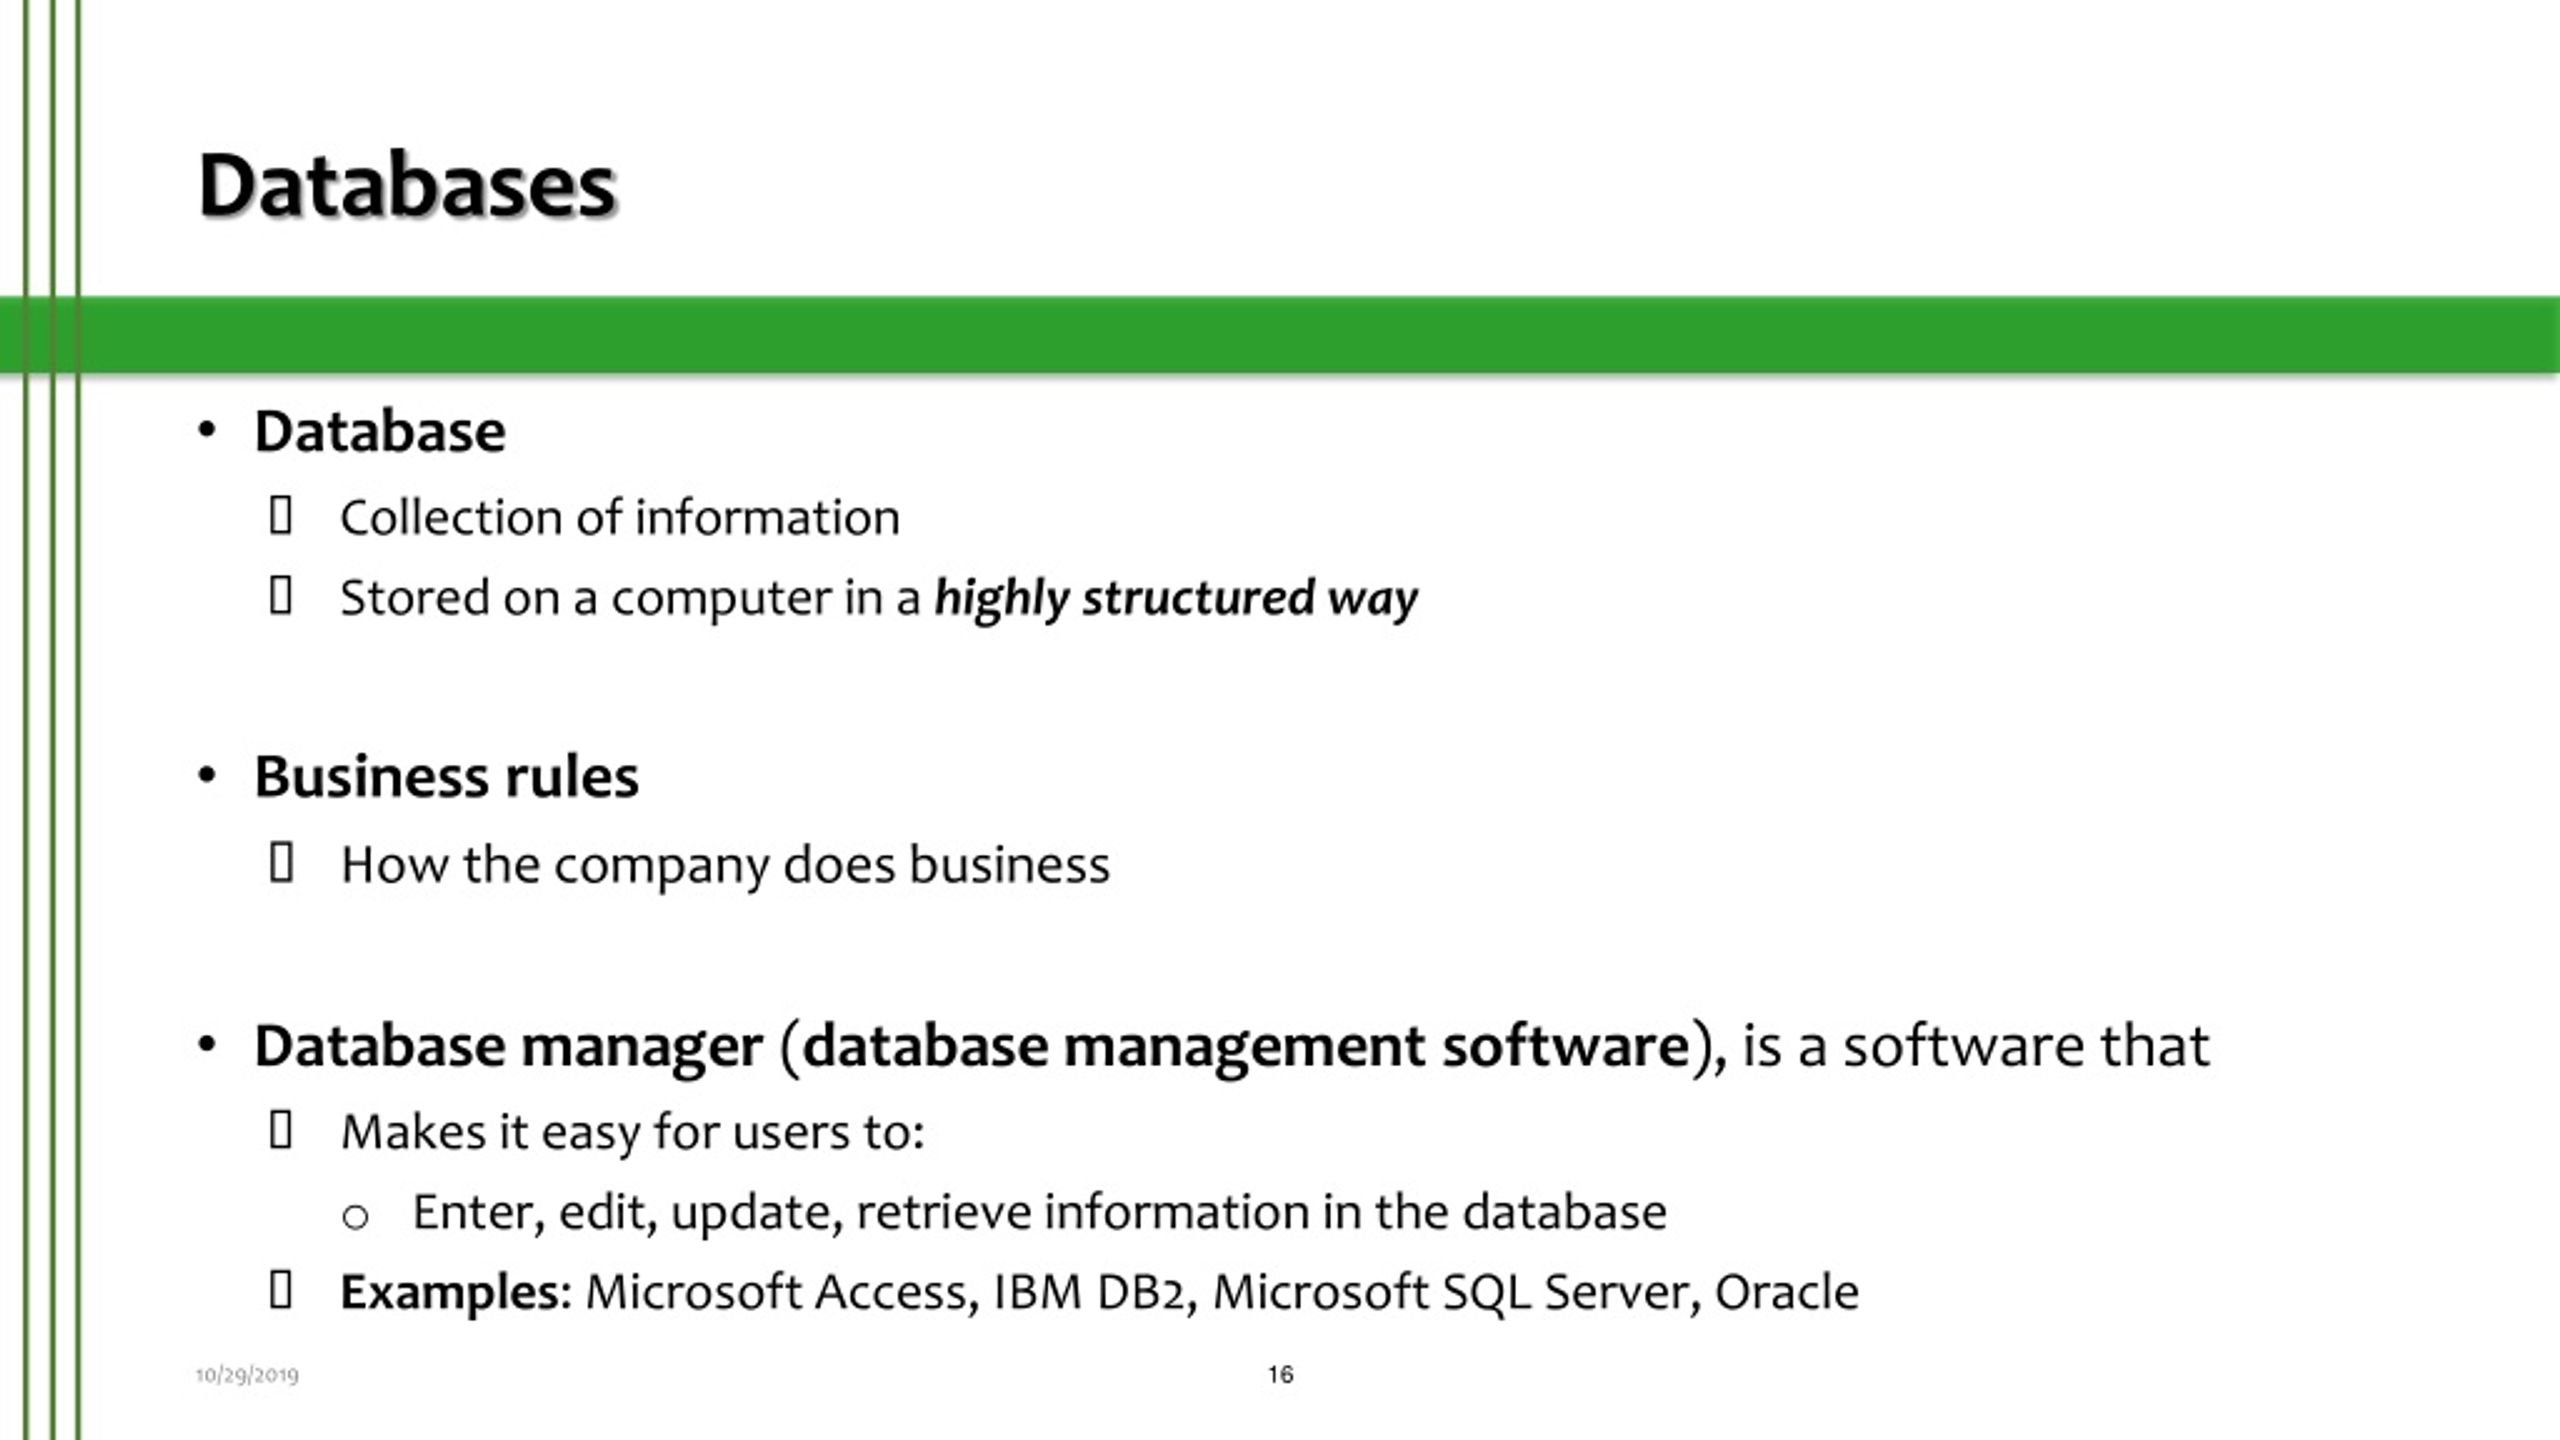Click the bold 'Examples:' label
This screenshot has width=2560, height=1440.
click(x=456, y=1292)
